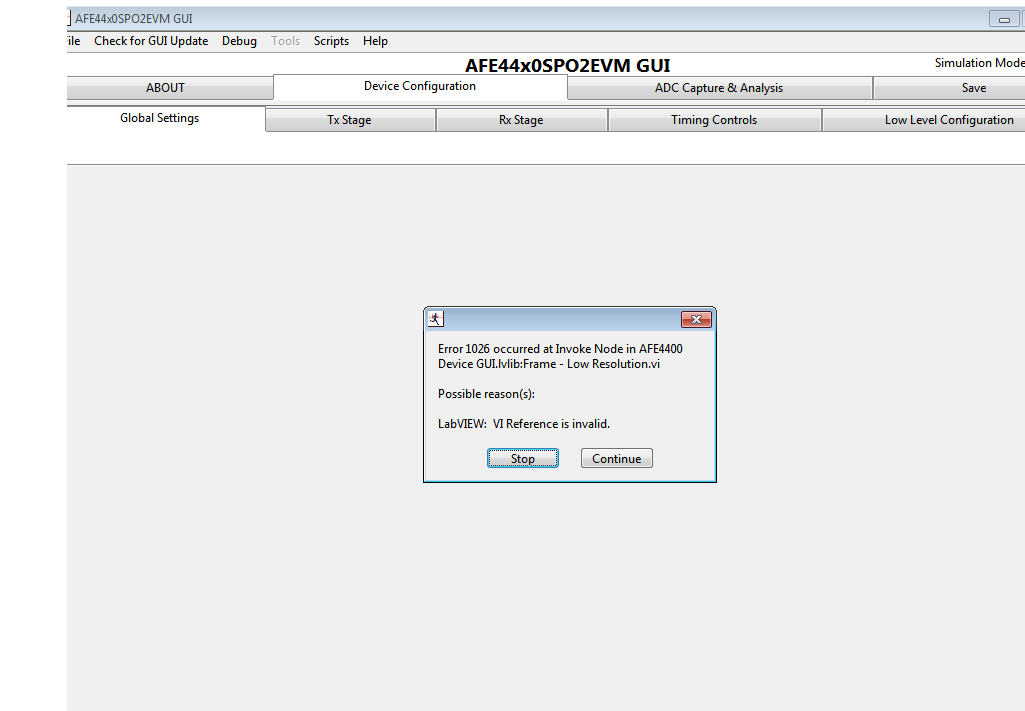The height and width of the screenshot is (711, 1025).
Task: Close the Error 1026 dialog
Action: click(696, 319)
